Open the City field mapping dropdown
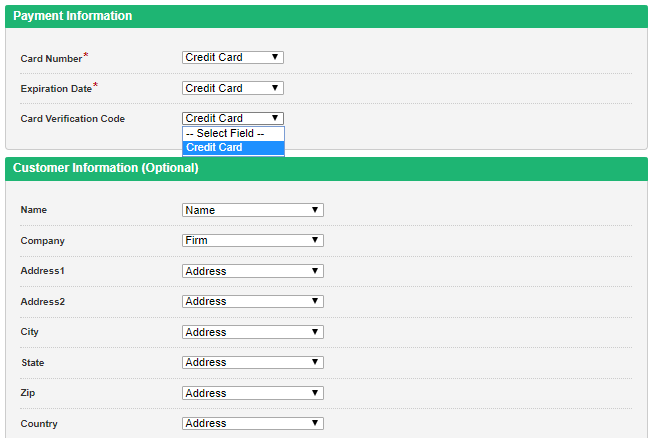 coord(253,332)
